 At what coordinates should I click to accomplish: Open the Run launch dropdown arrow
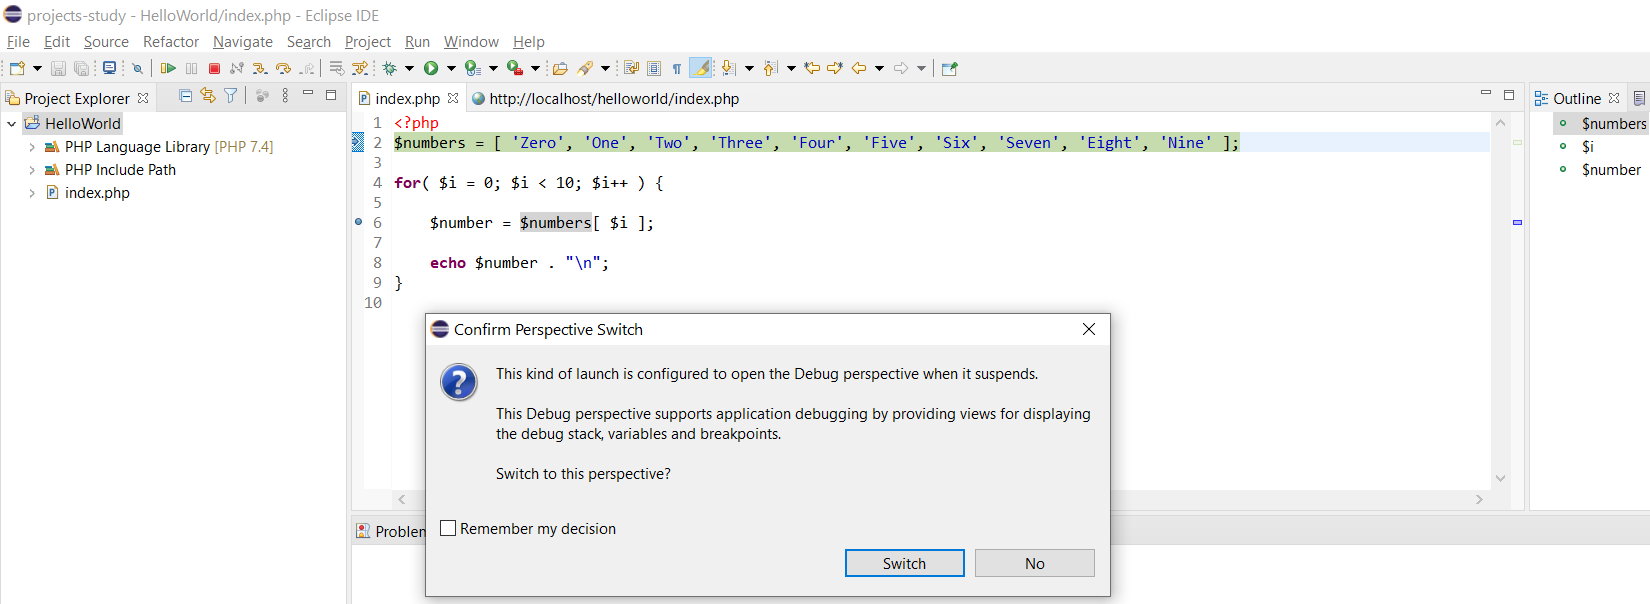pyautogui.click(x=451, y=68)
